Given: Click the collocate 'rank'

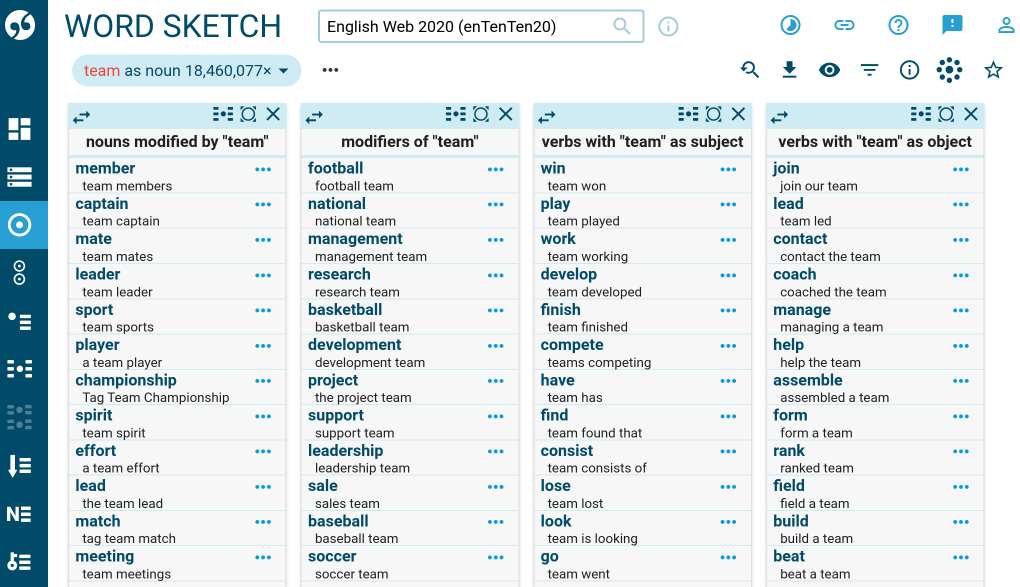Looking at the screenshot, I should click(x=788, y=450).
